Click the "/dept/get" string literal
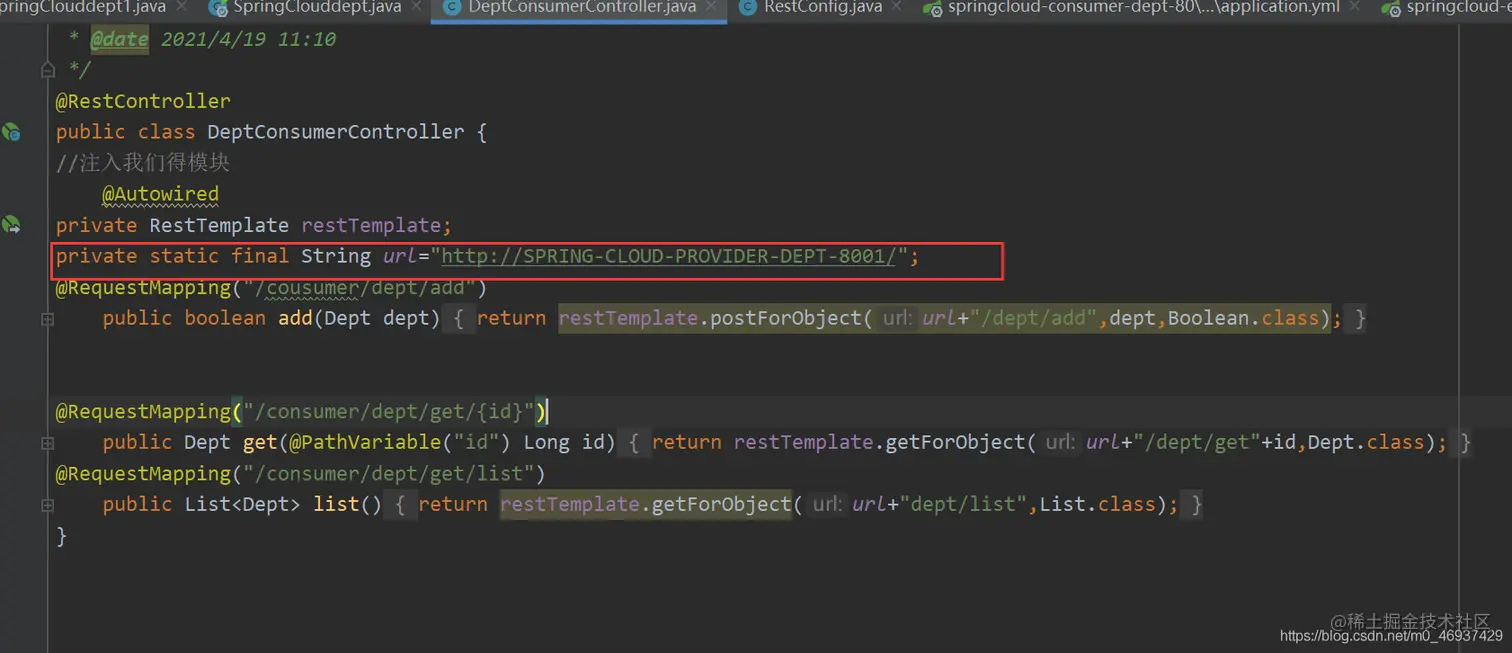This screenshot has height=653, width=1512. point(1198,442)
